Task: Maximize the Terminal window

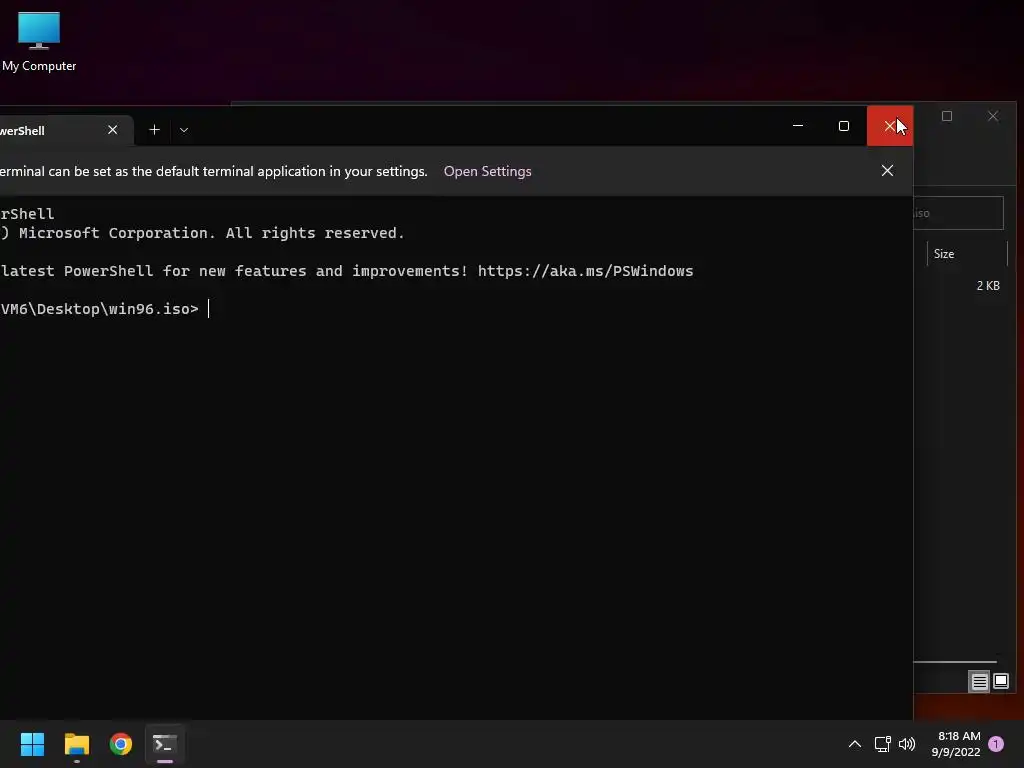Action: point(844,125)
